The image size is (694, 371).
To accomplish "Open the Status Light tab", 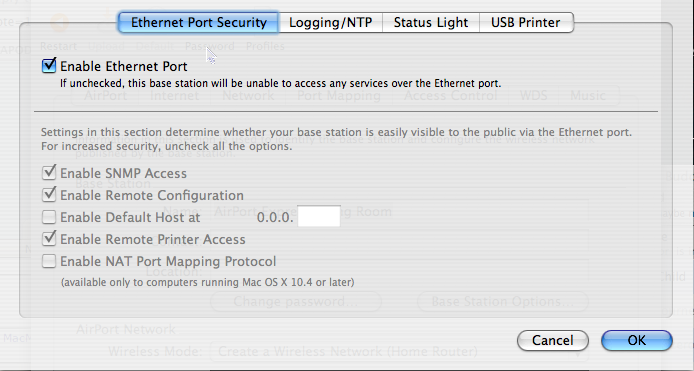I will tap(431, 22).
